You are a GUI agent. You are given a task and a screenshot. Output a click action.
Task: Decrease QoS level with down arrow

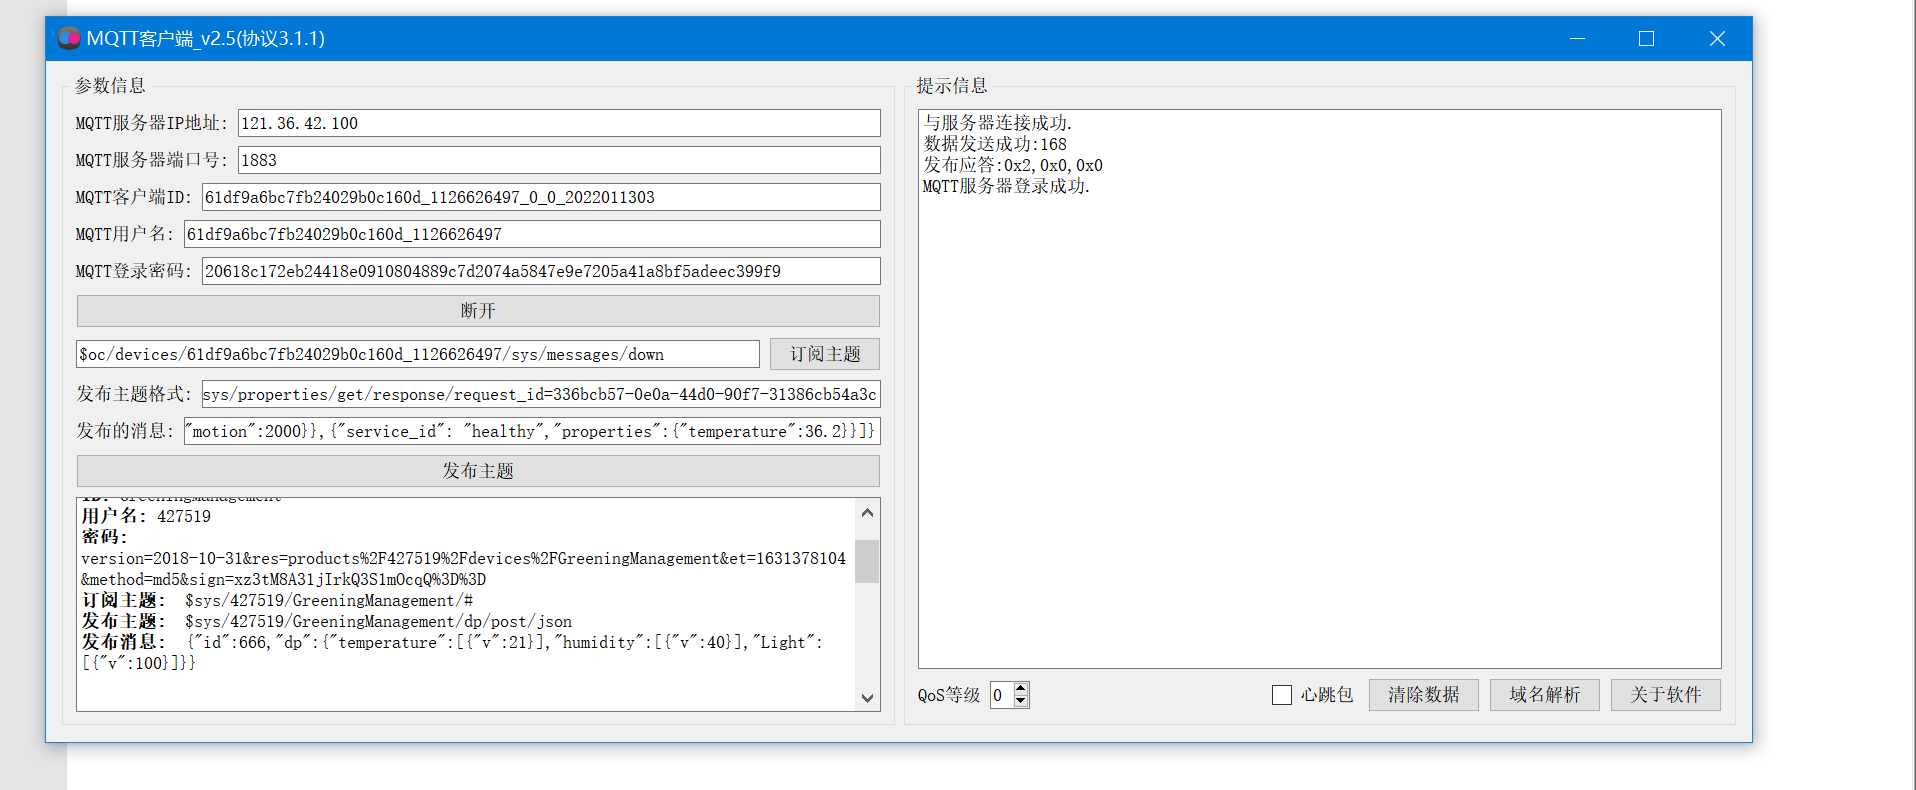point(1021,701)
